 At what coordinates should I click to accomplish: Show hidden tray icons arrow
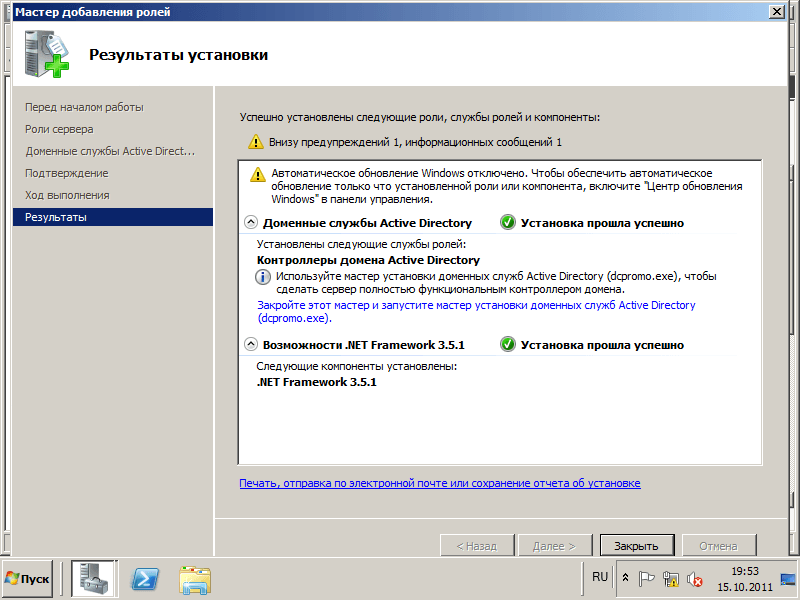point(626,578)
